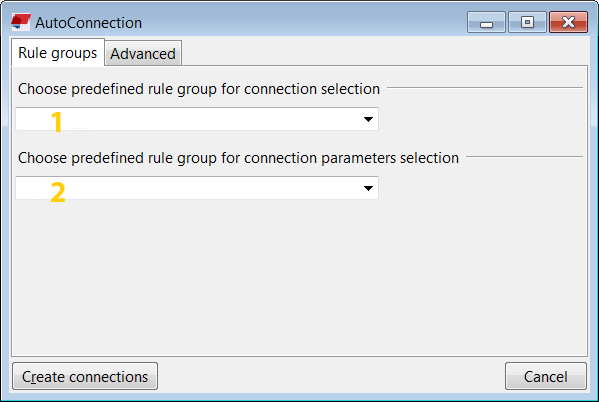Select the Rule groups tab
The height and width of the screenshot is (402, 599).
coord(58,52)
